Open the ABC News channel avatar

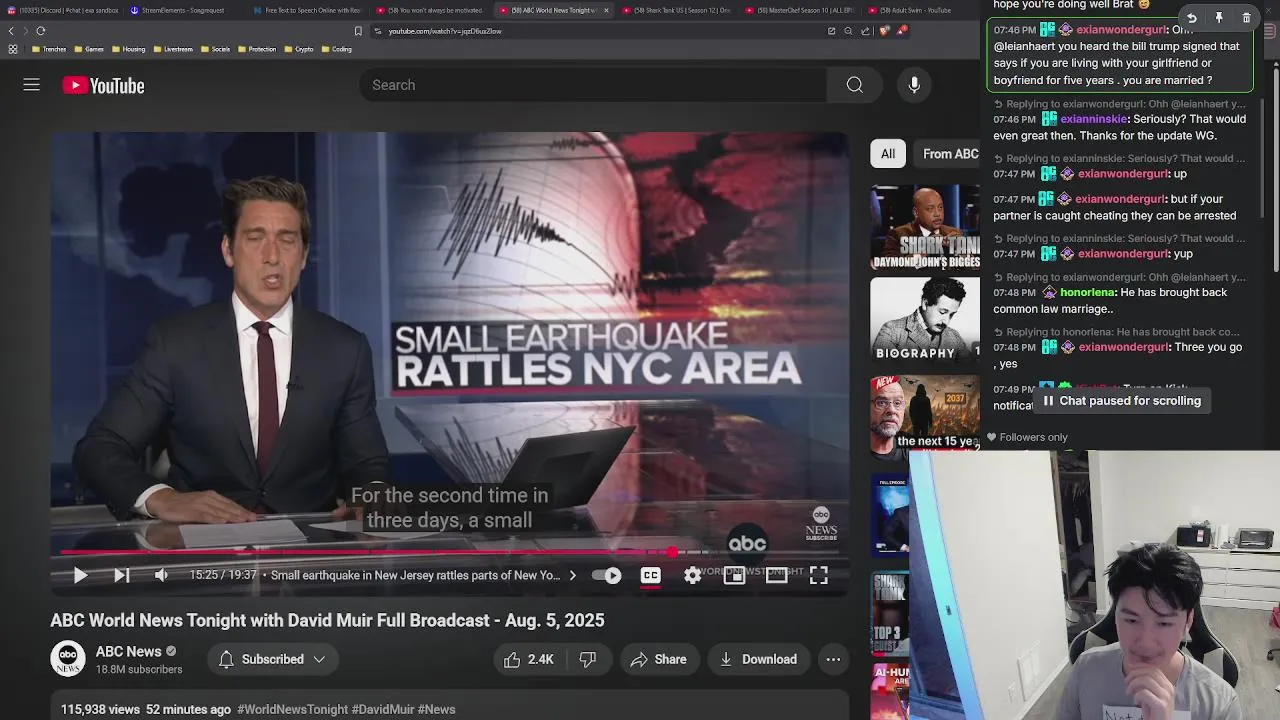(x=68, y=659)
